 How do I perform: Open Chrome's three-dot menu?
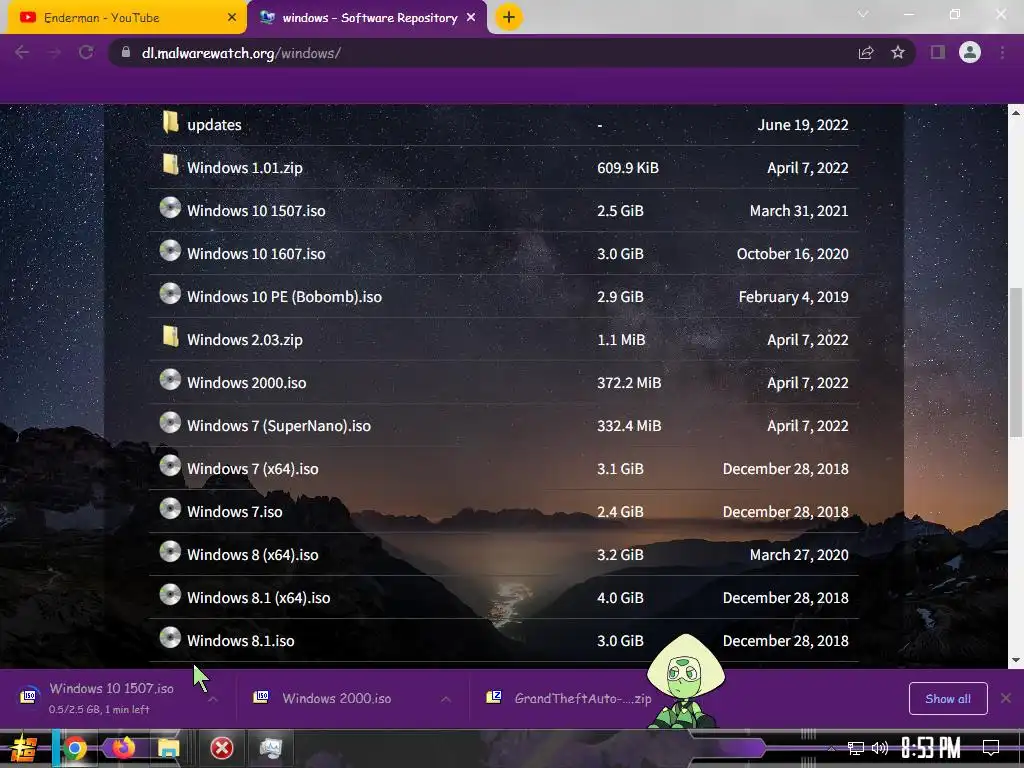1002,52
